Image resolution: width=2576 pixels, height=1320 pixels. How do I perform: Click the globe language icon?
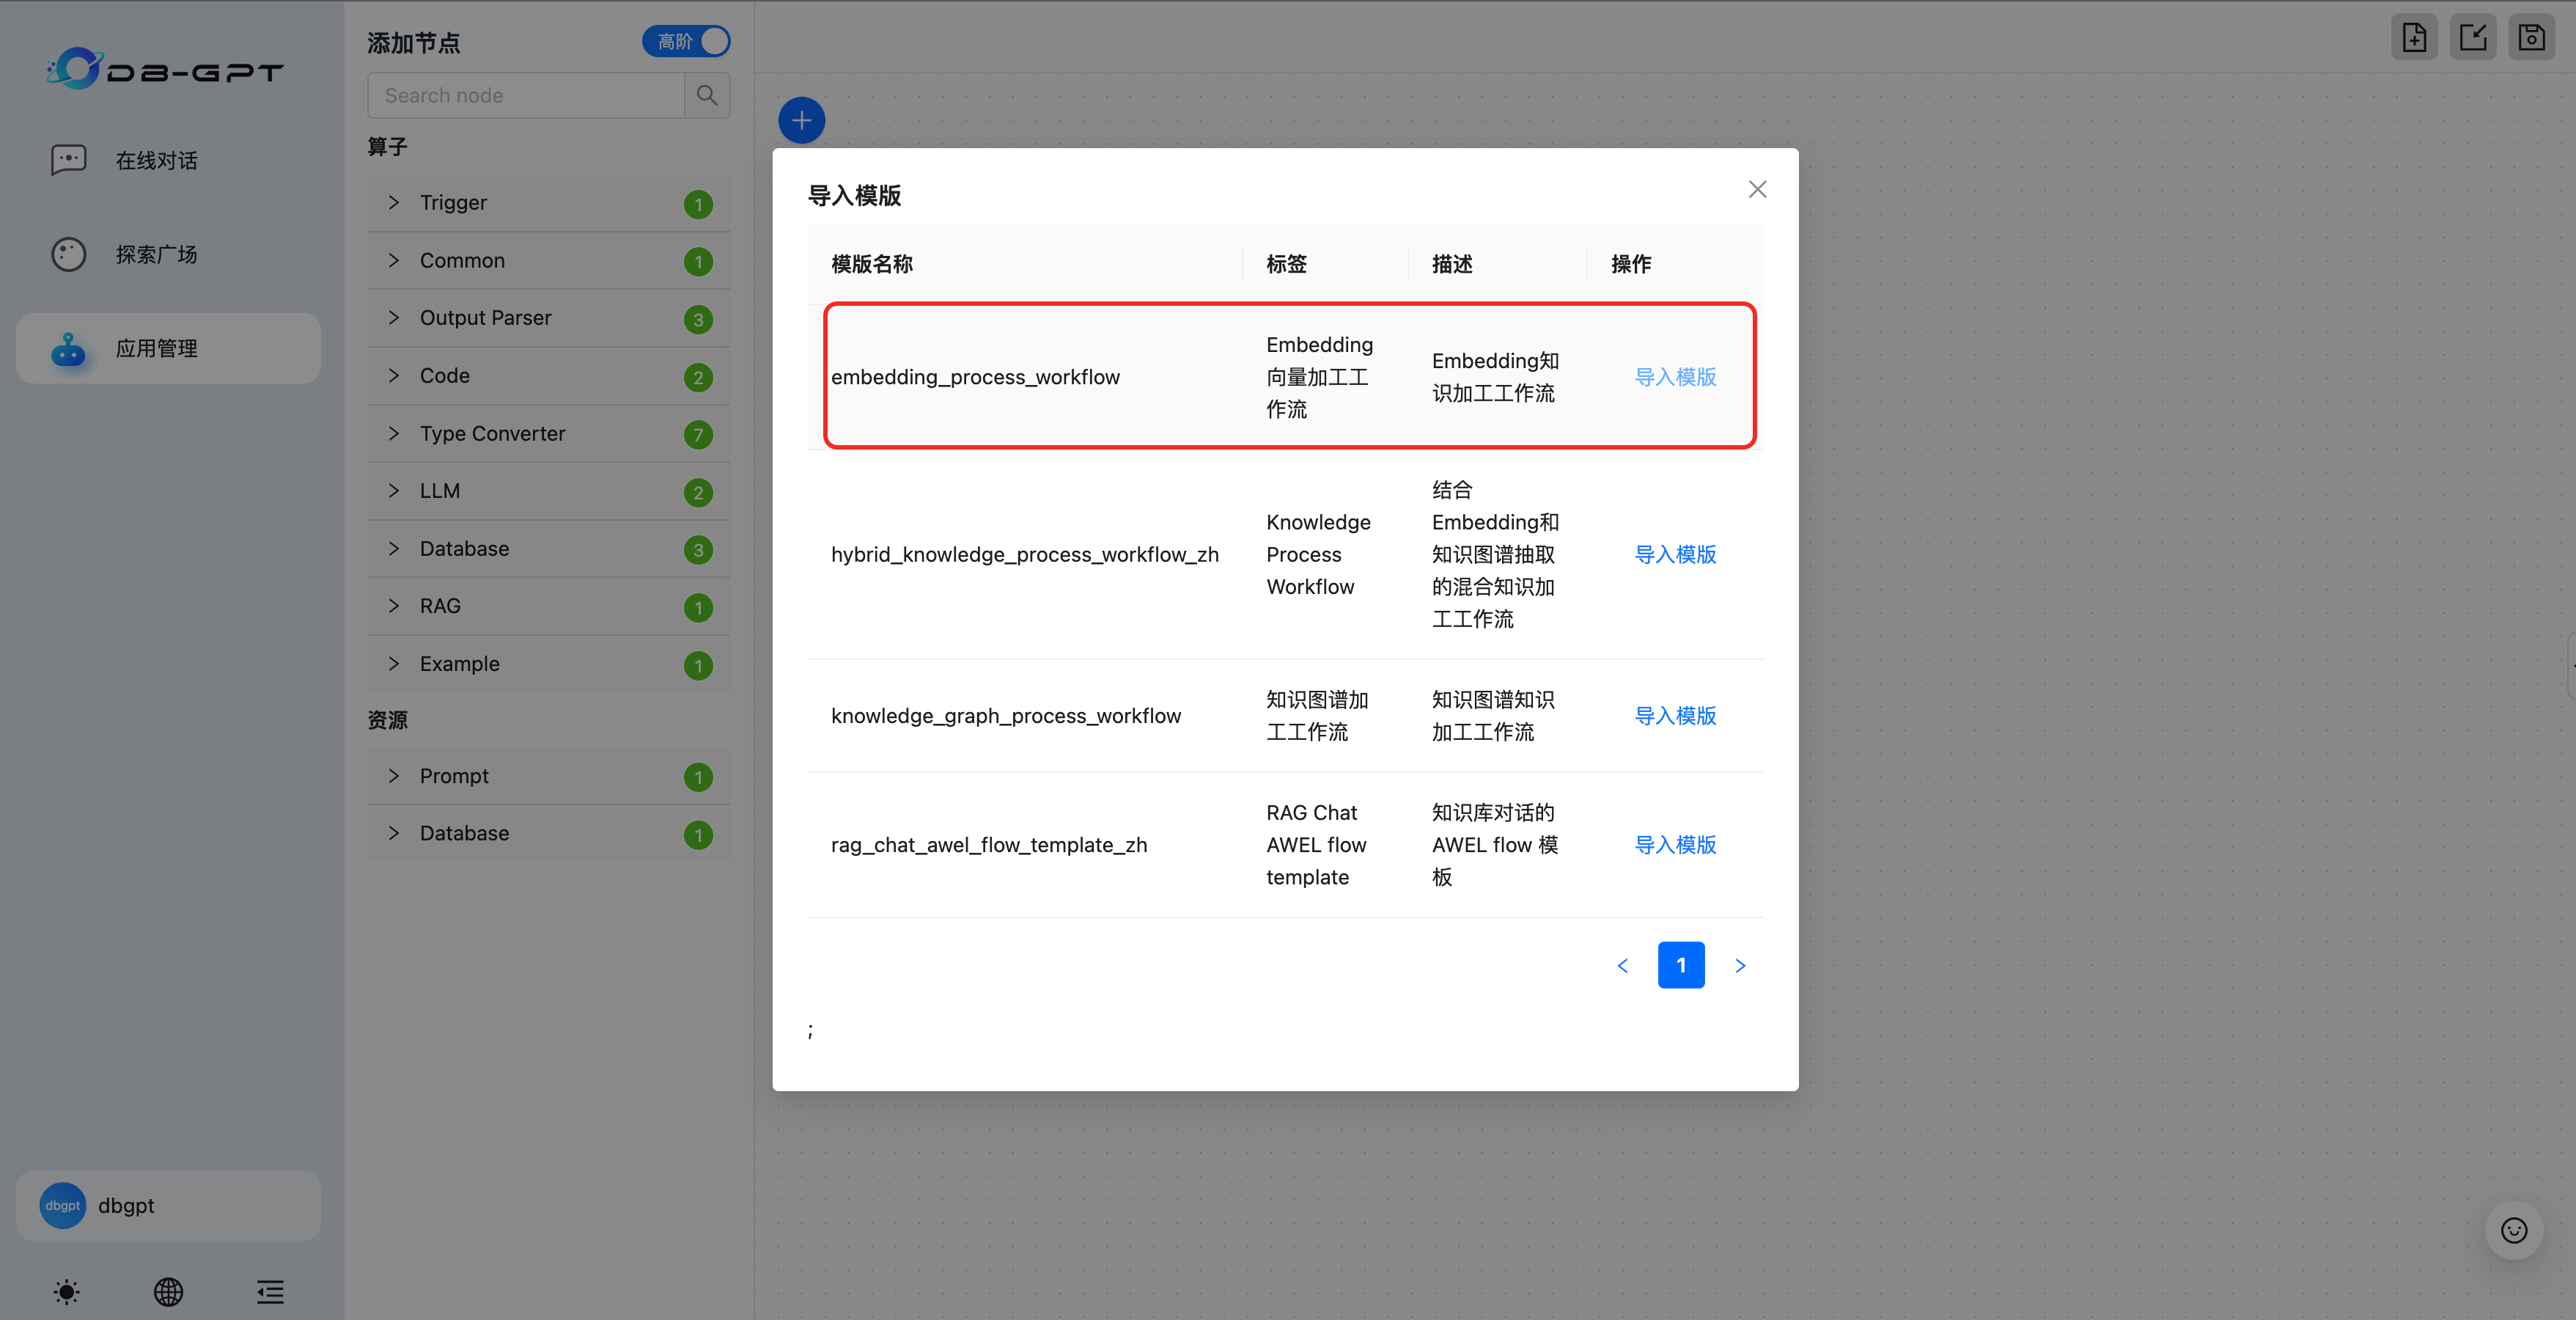point(168,1291)
